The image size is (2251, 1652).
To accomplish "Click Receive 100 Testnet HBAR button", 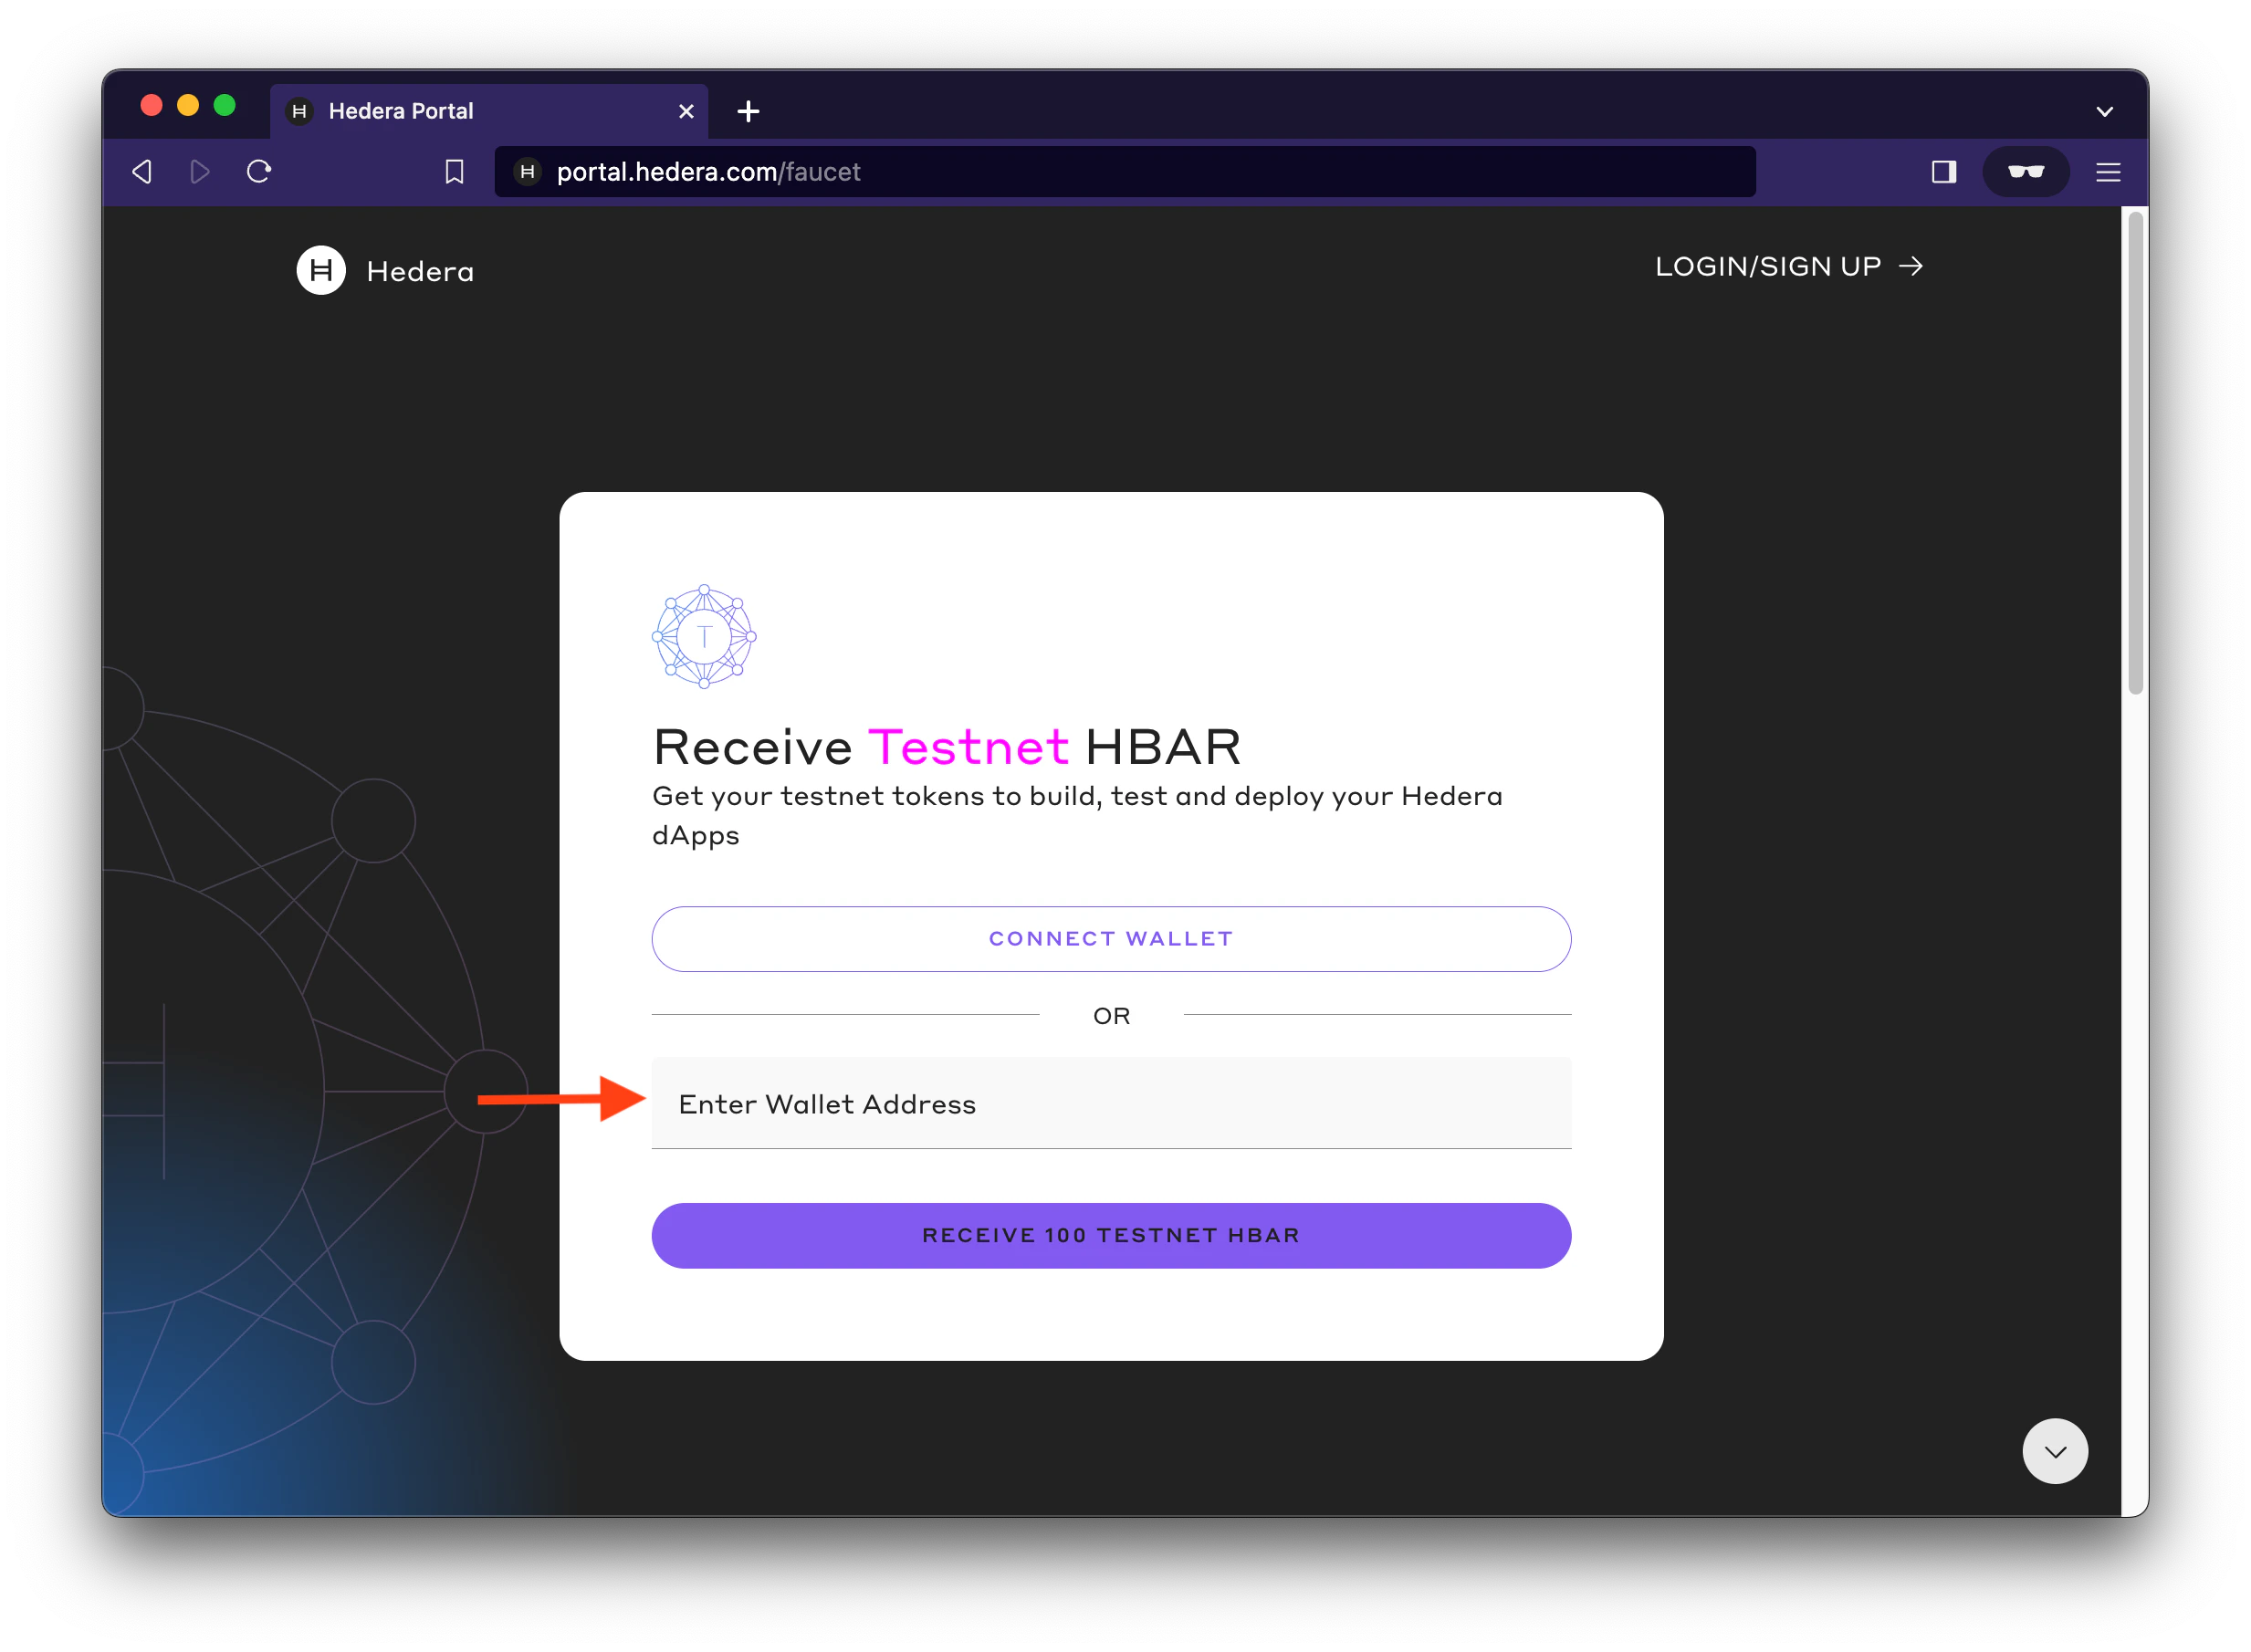I will [1110, 1235].
